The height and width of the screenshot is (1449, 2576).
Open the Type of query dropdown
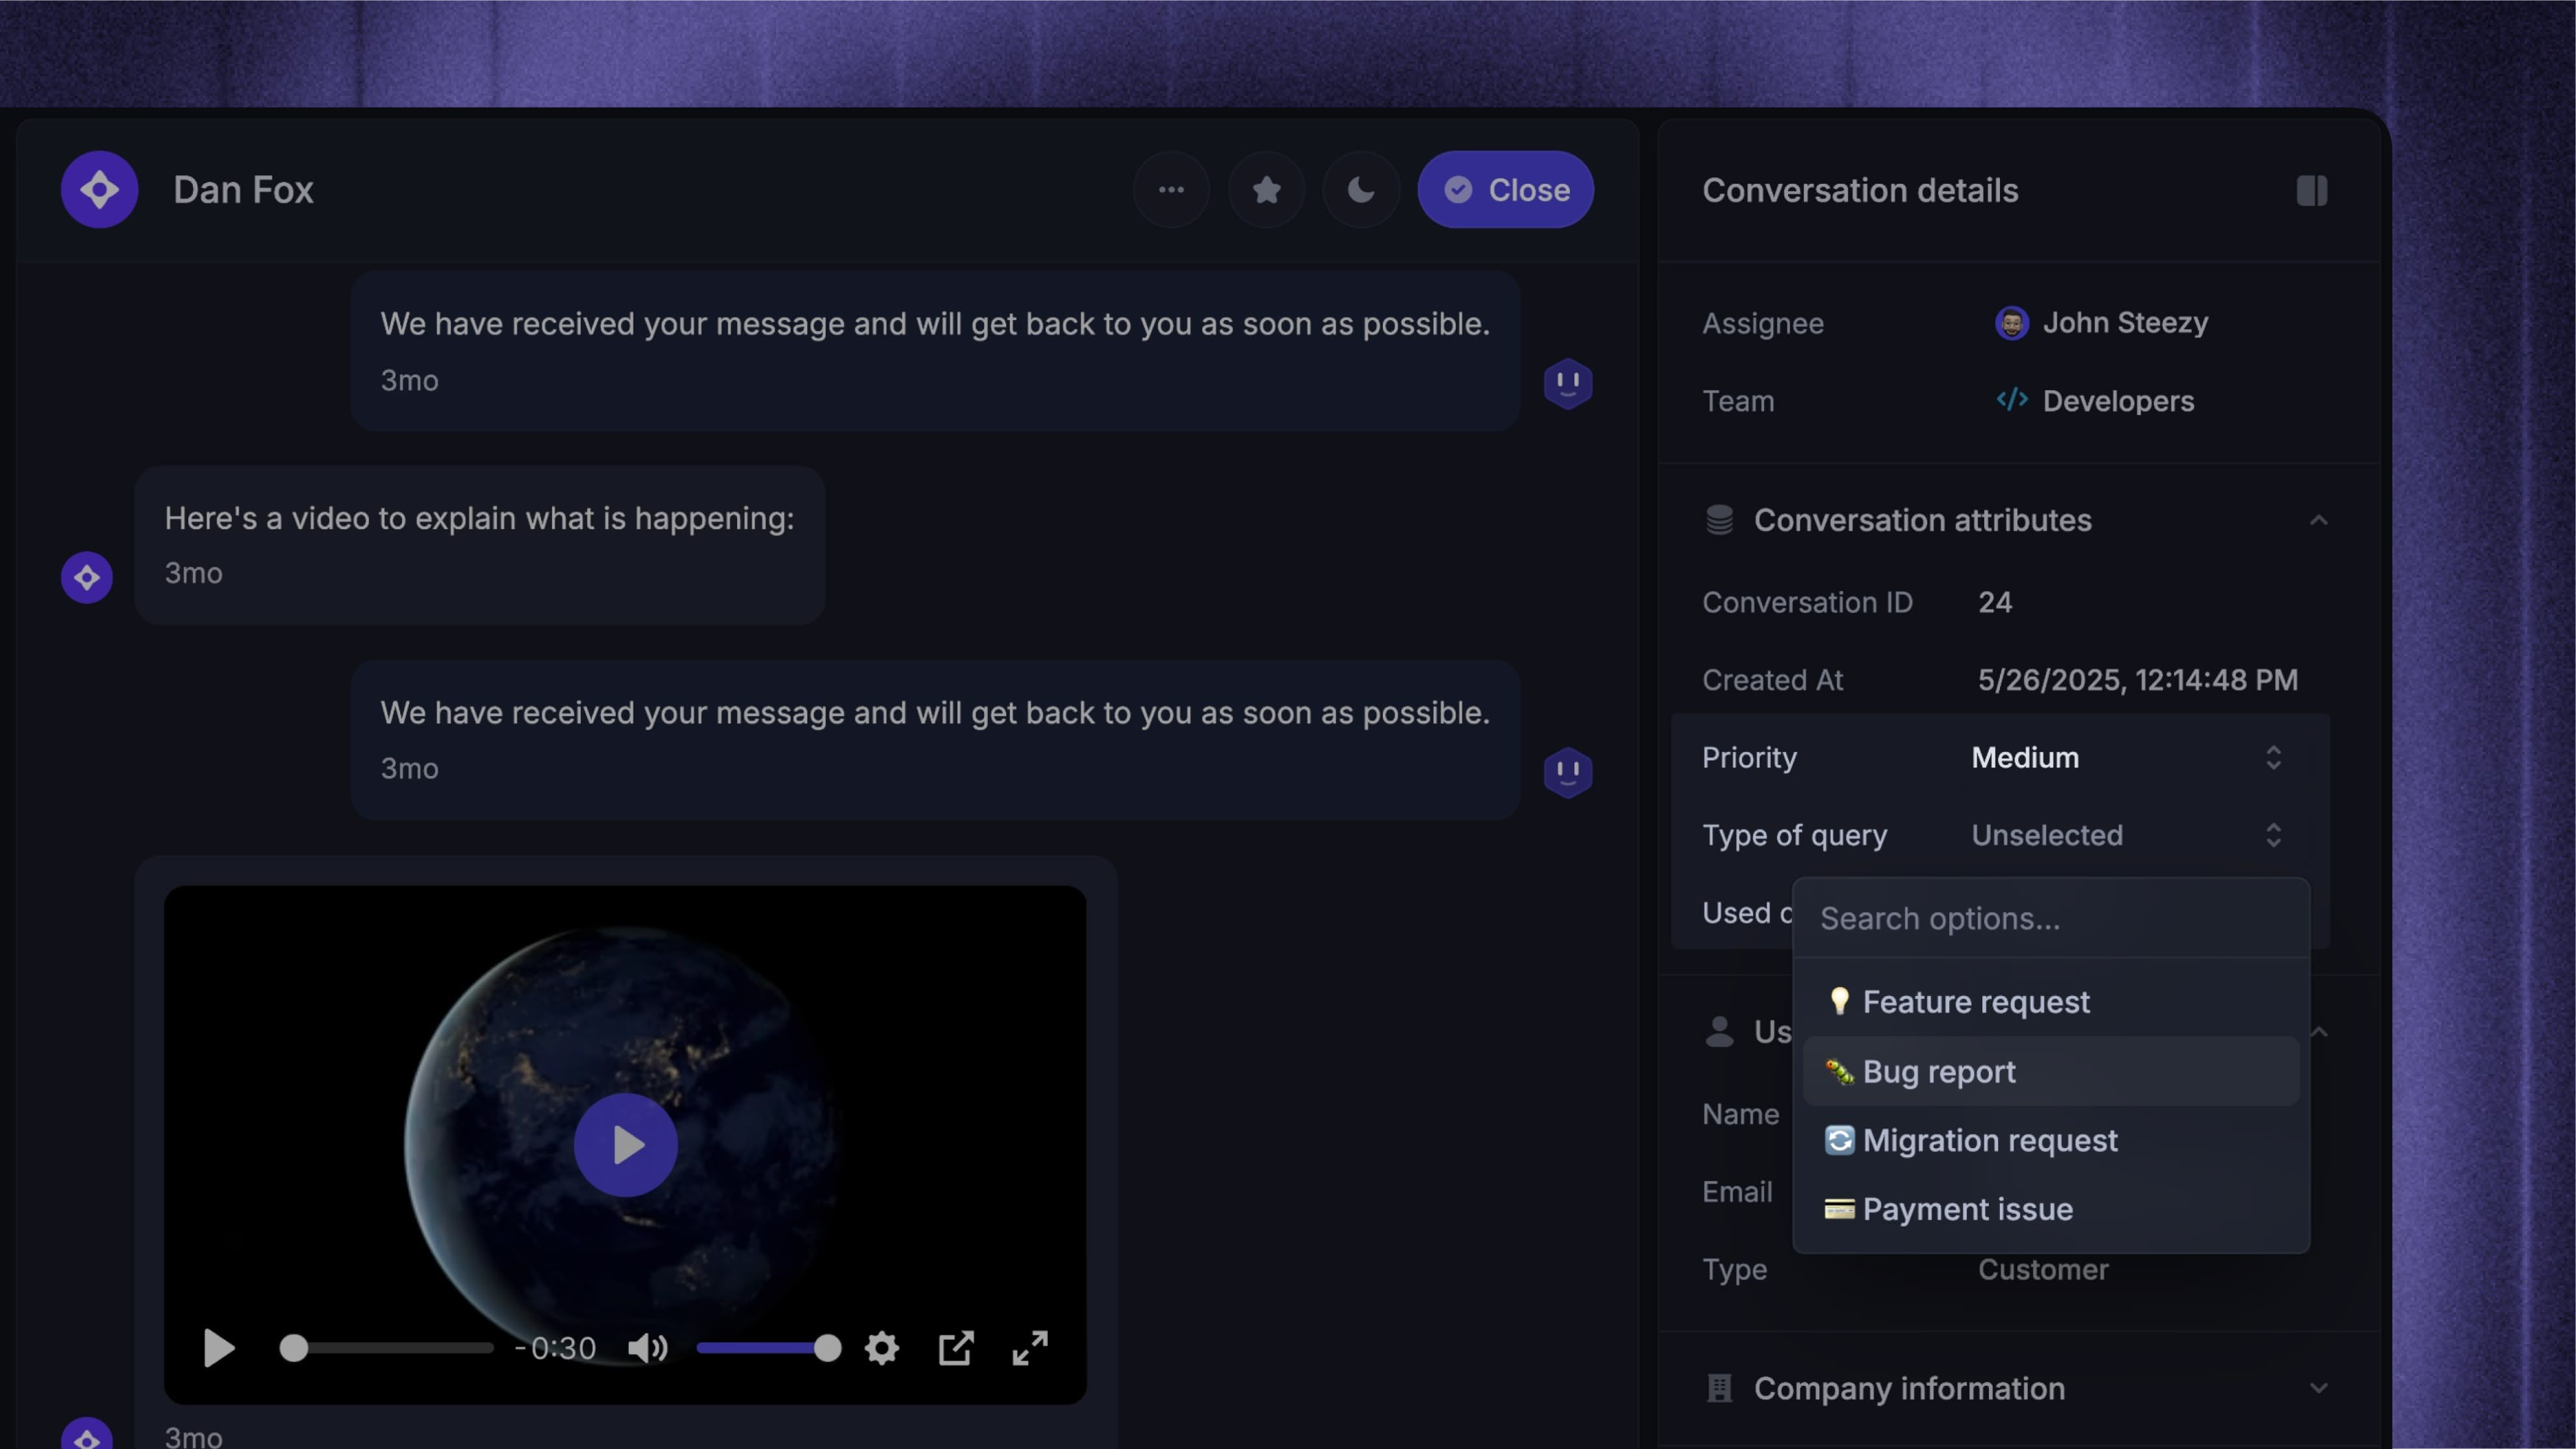coord(2127,835)
